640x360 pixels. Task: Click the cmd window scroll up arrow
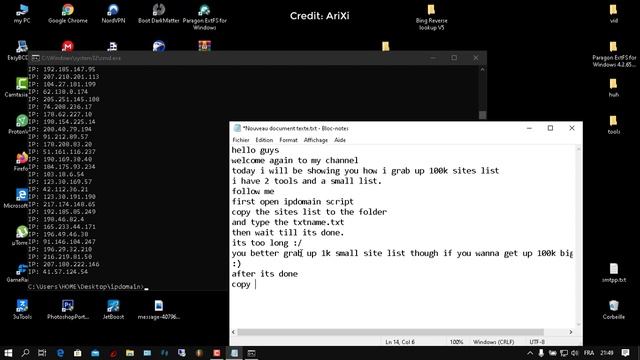click(482, 69)
